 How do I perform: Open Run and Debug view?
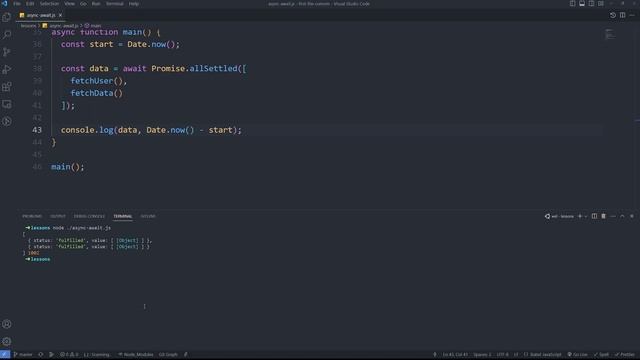(x=7, y=69)
